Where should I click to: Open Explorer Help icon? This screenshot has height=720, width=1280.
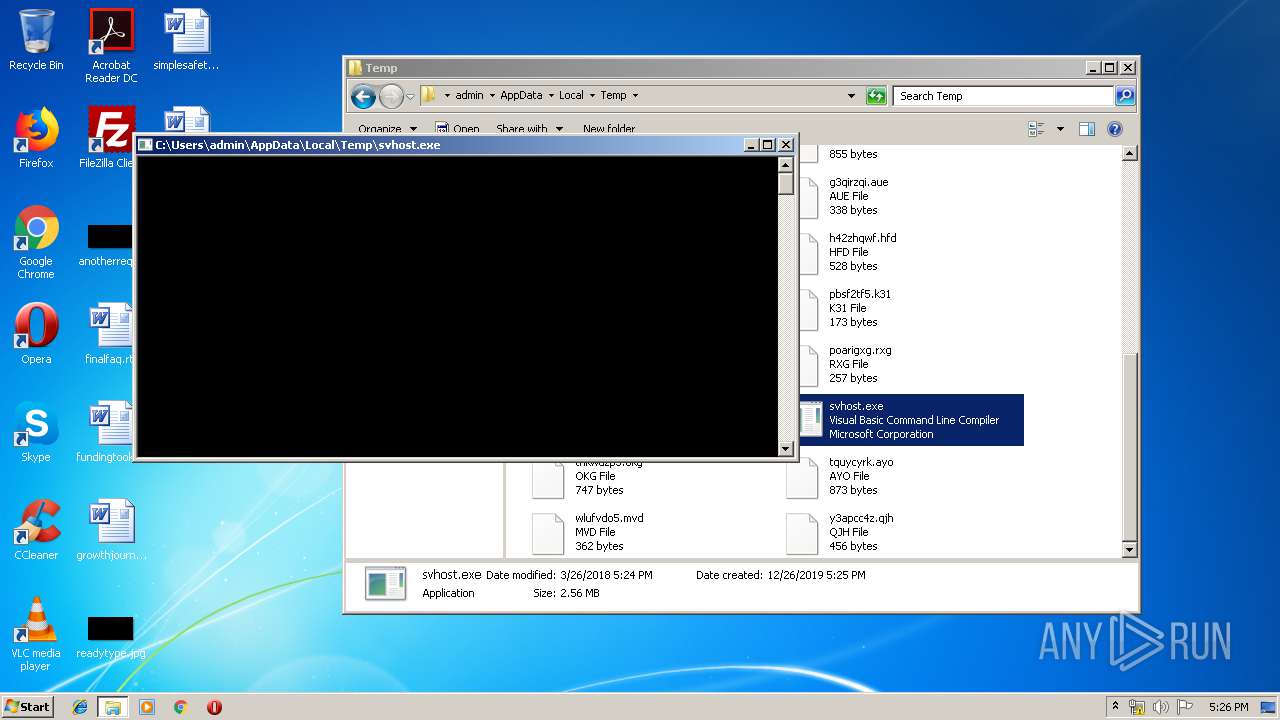[1115, 129]
